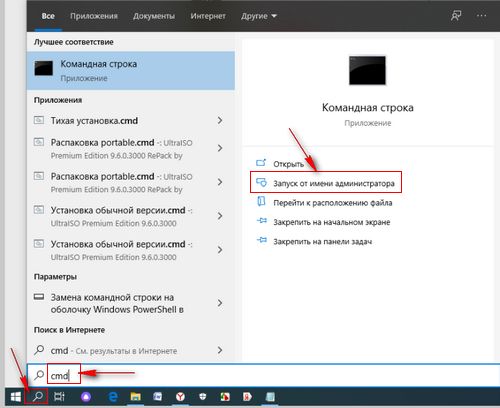Select Запуск от имени администратора
Image resolution: width=500 pixels, height=408 pixels.
pos(334,183)
